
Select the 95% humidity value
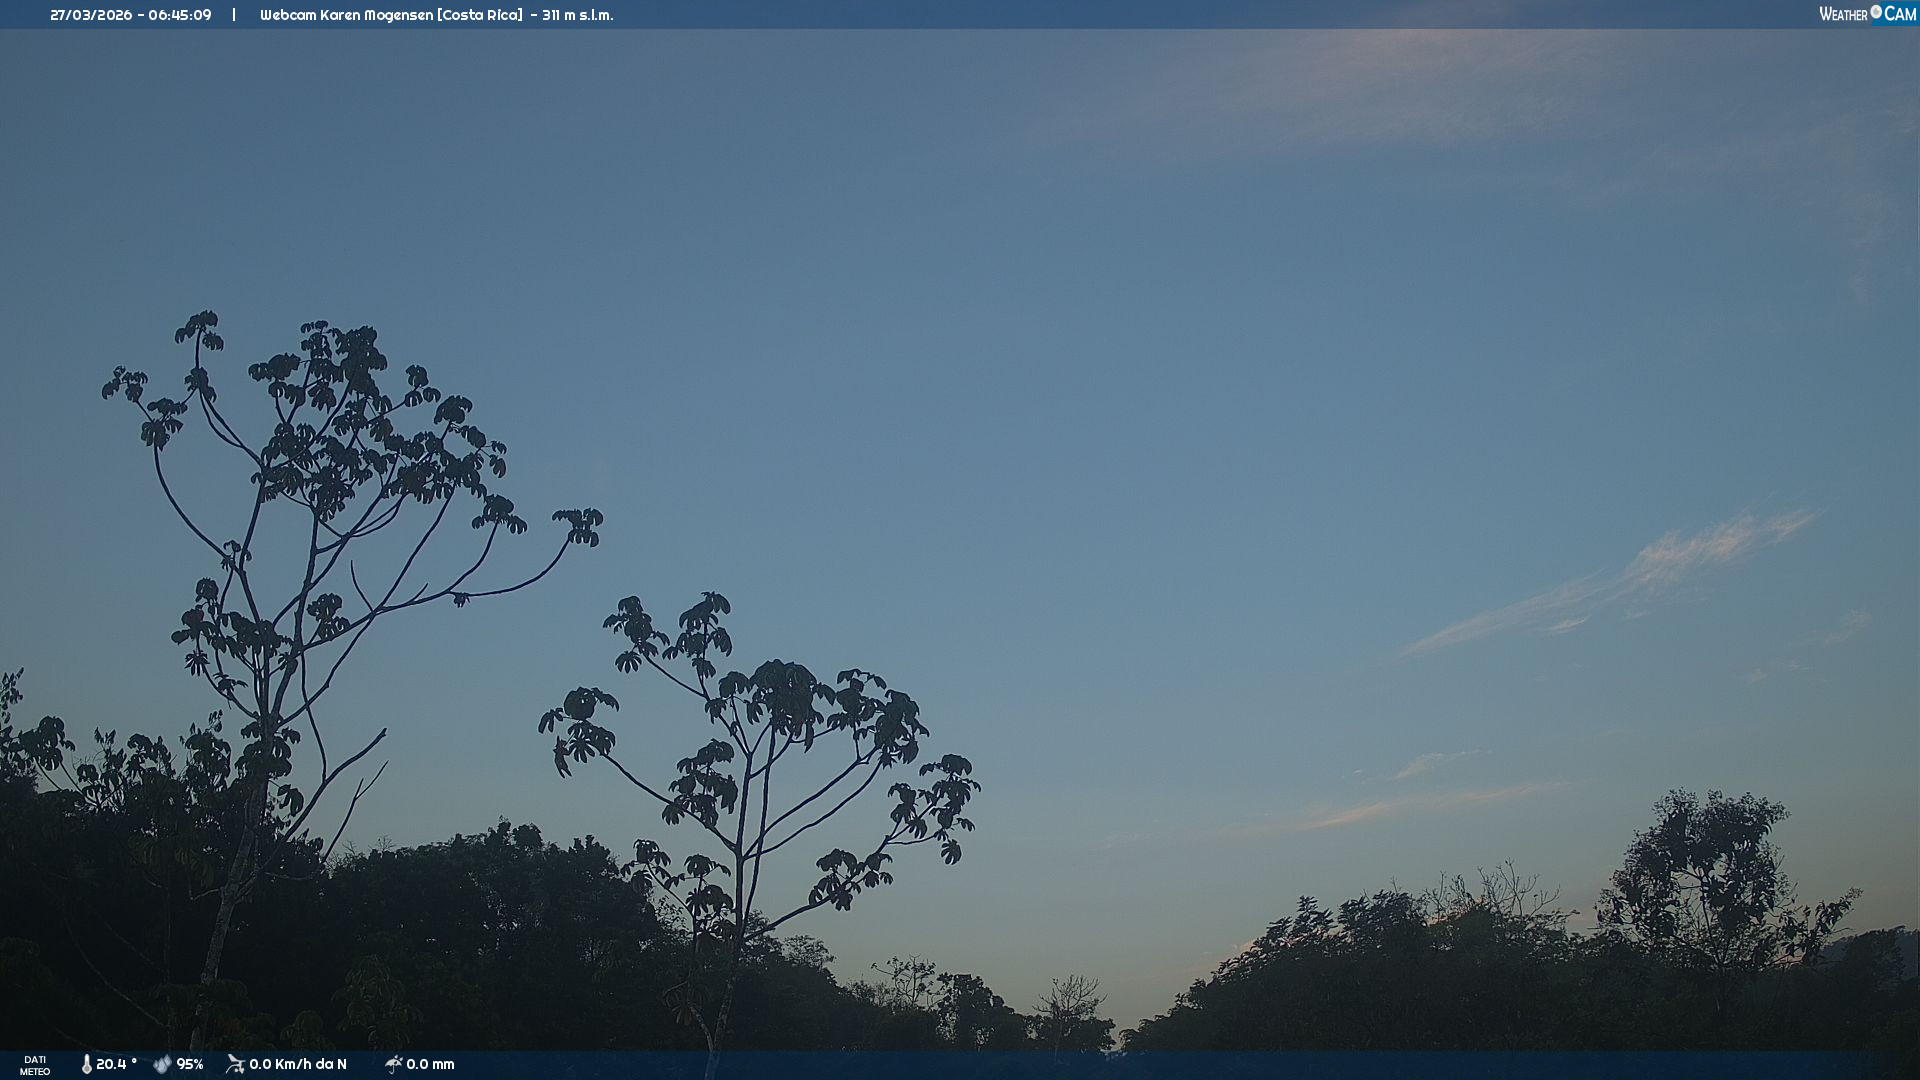(190, 1064)
